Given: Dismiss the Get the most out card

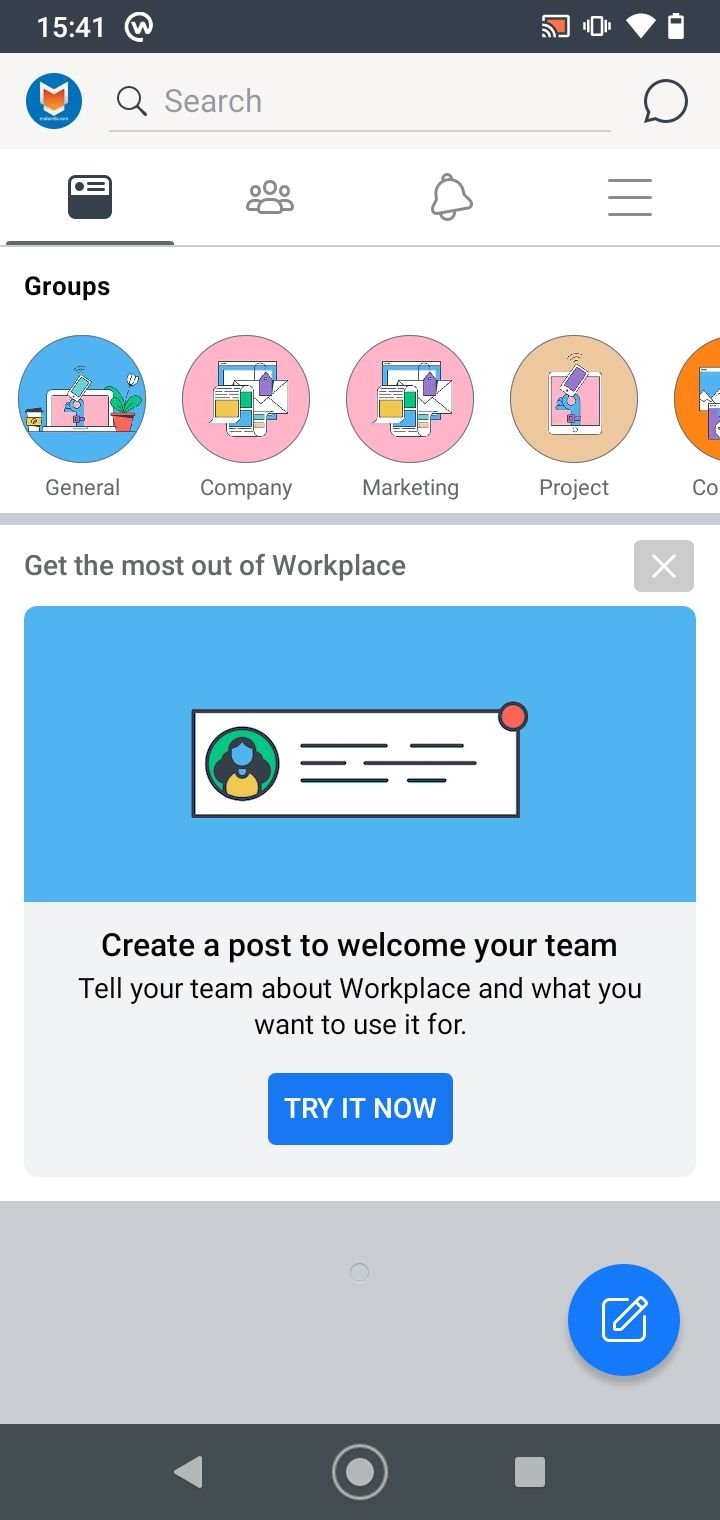Looking at the screenshot, I should 664,566.
